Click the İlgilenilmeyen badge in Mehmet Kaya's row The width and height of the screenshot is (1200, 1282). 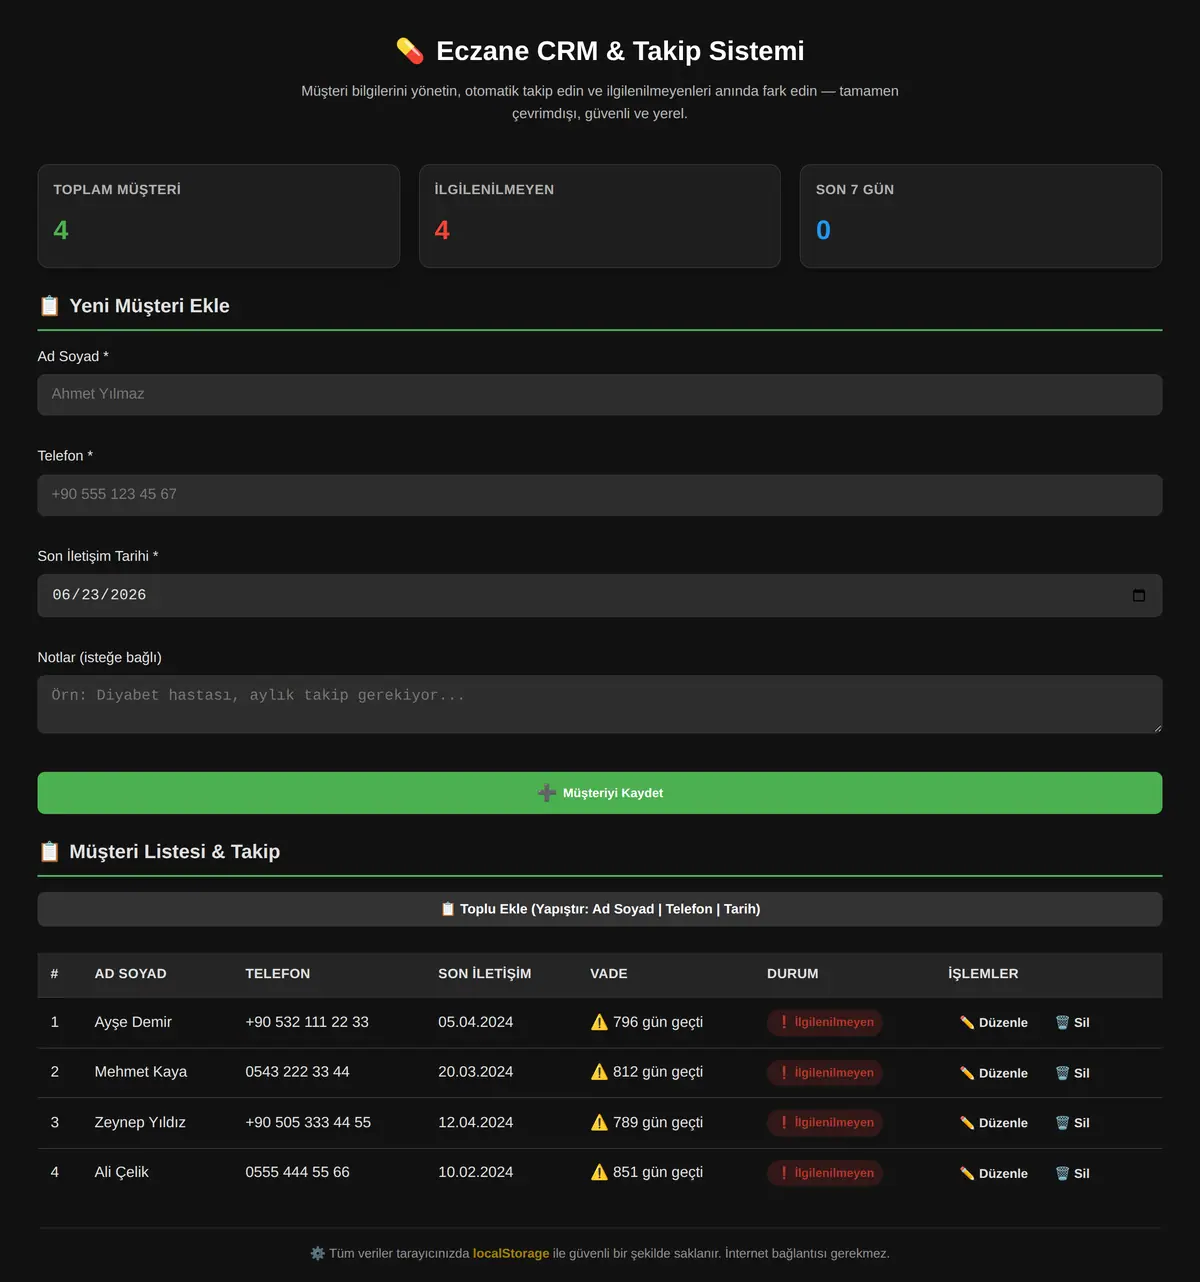coord(825,1073)
